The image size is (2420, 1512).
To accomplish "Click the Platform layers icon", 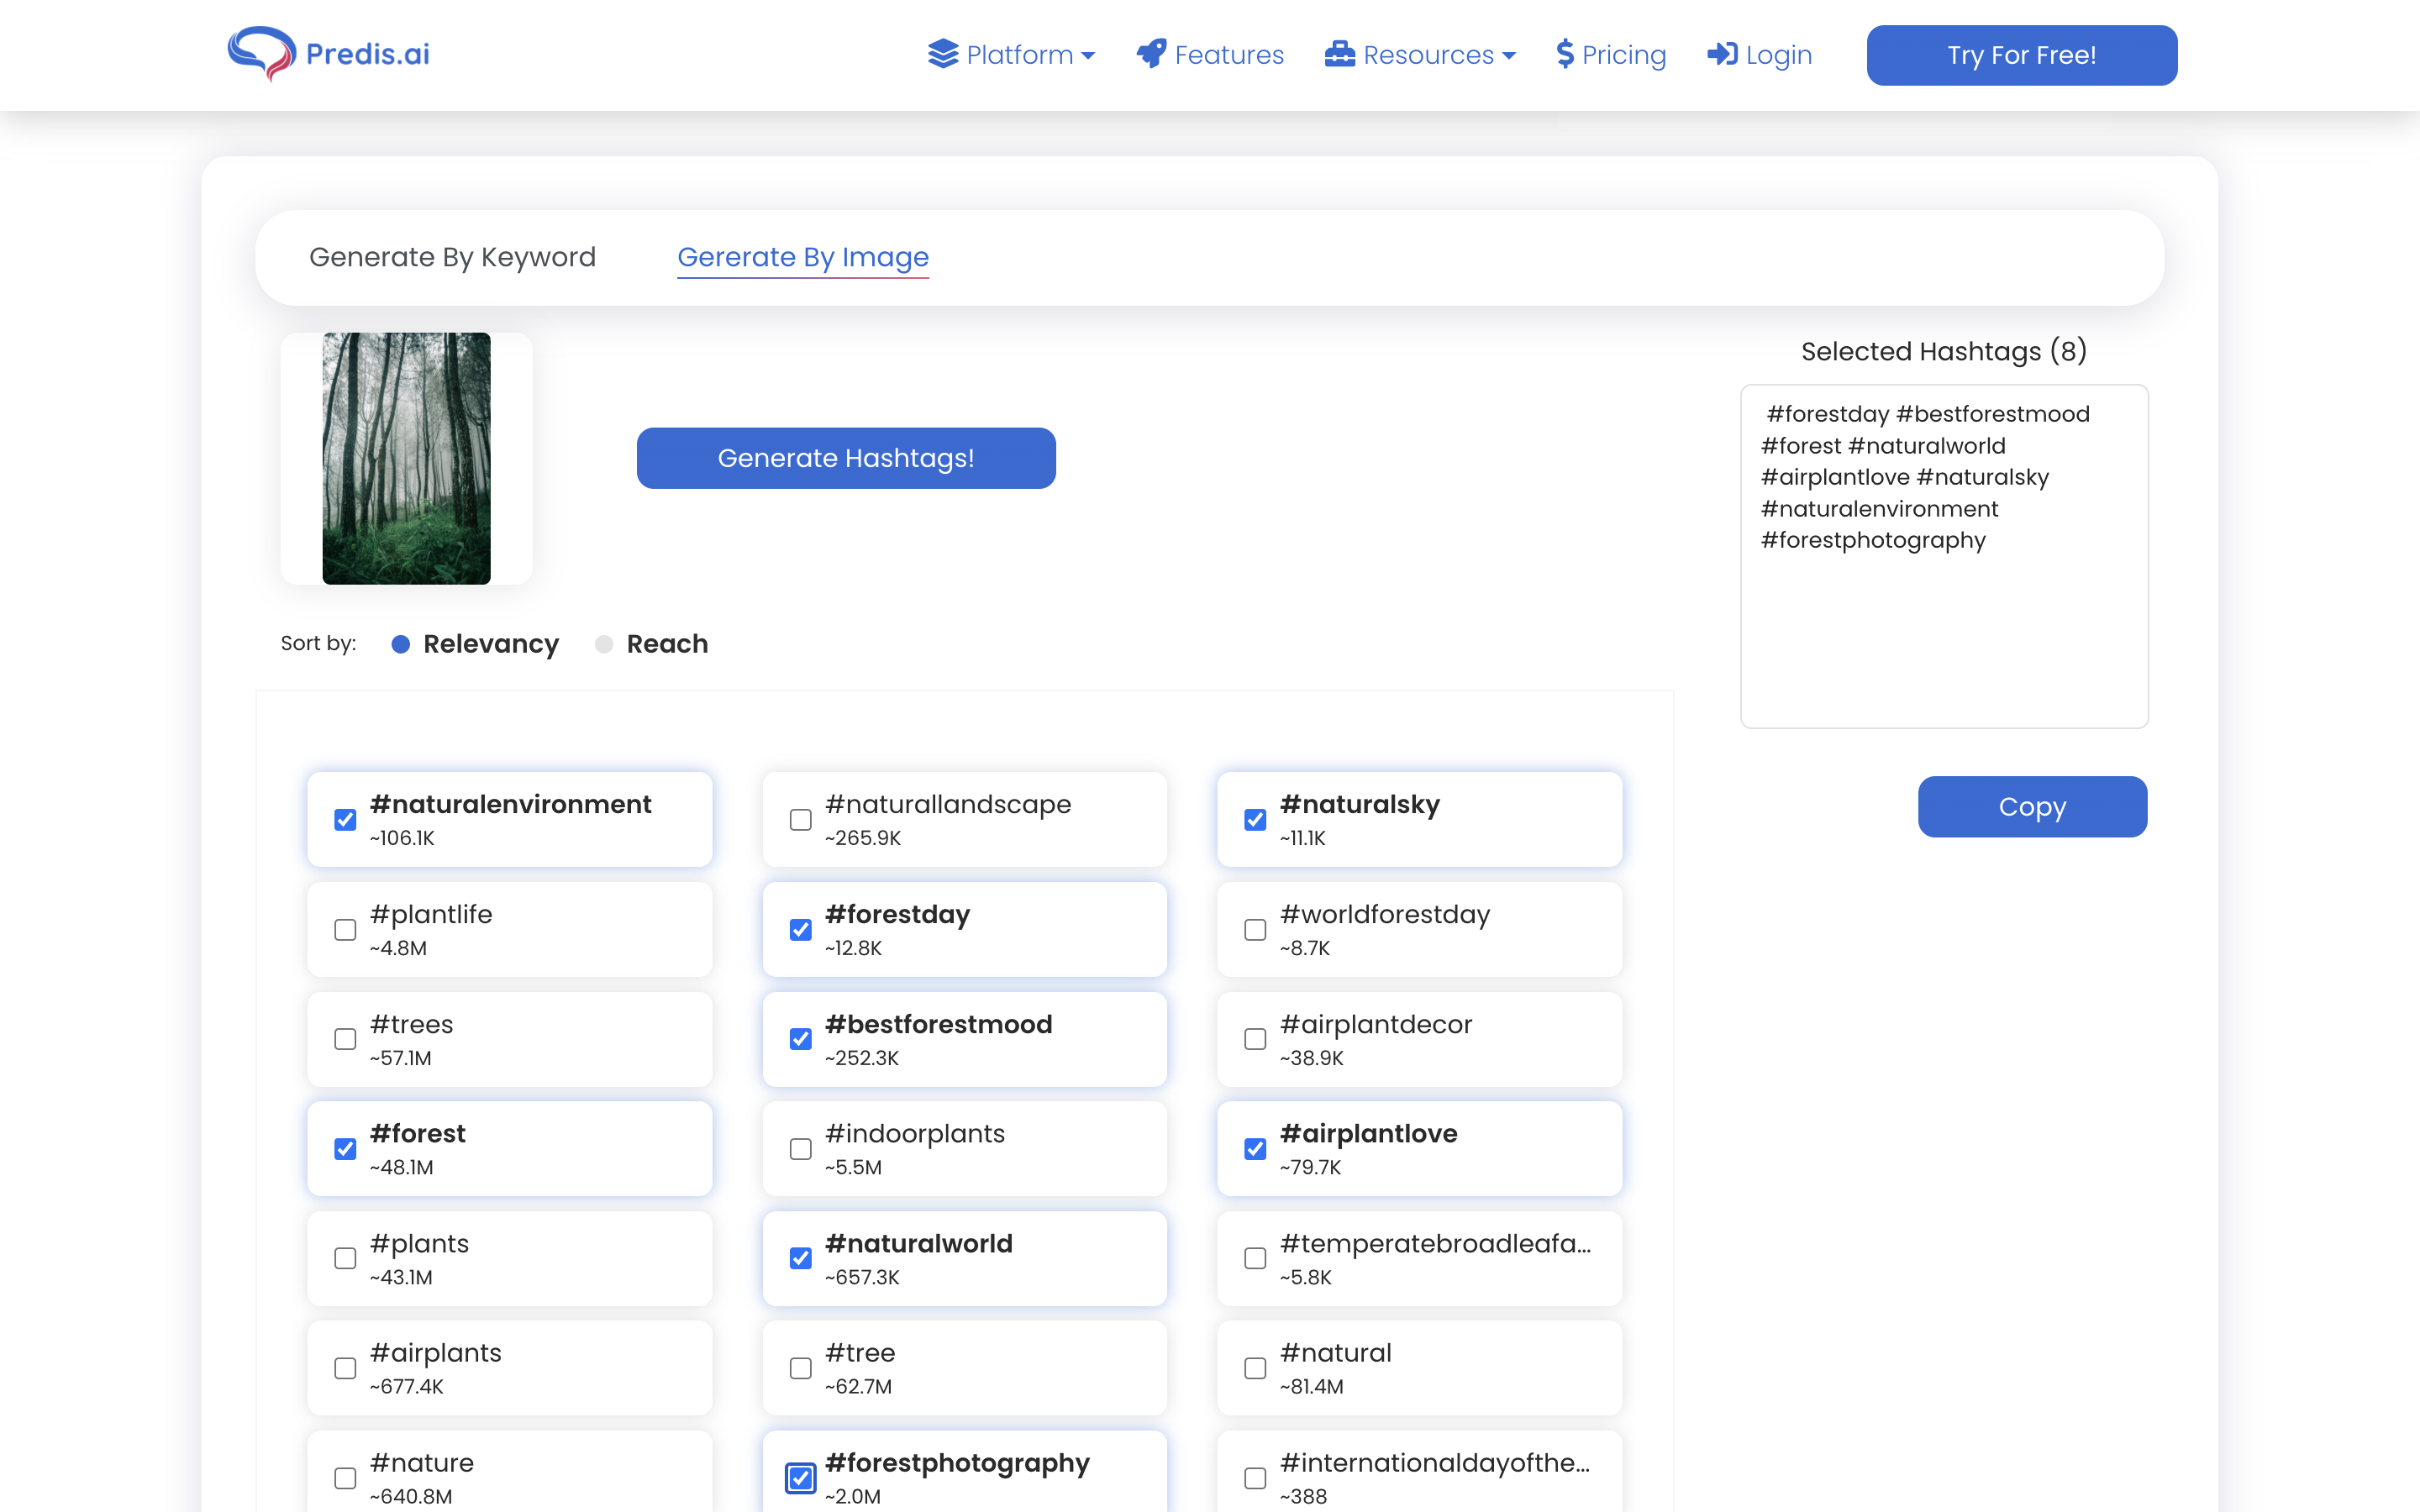I will (x=942, y=54).
